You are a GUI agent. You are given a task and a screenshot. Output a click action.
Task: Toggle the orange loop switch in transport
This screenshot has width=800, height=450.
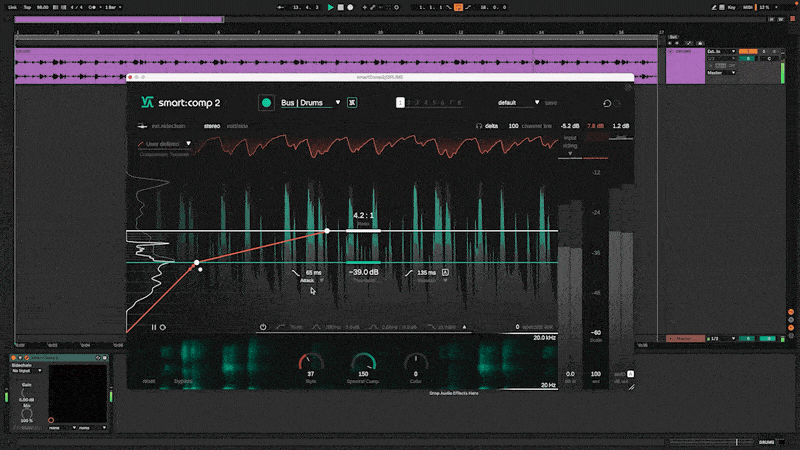coord(458,7)
